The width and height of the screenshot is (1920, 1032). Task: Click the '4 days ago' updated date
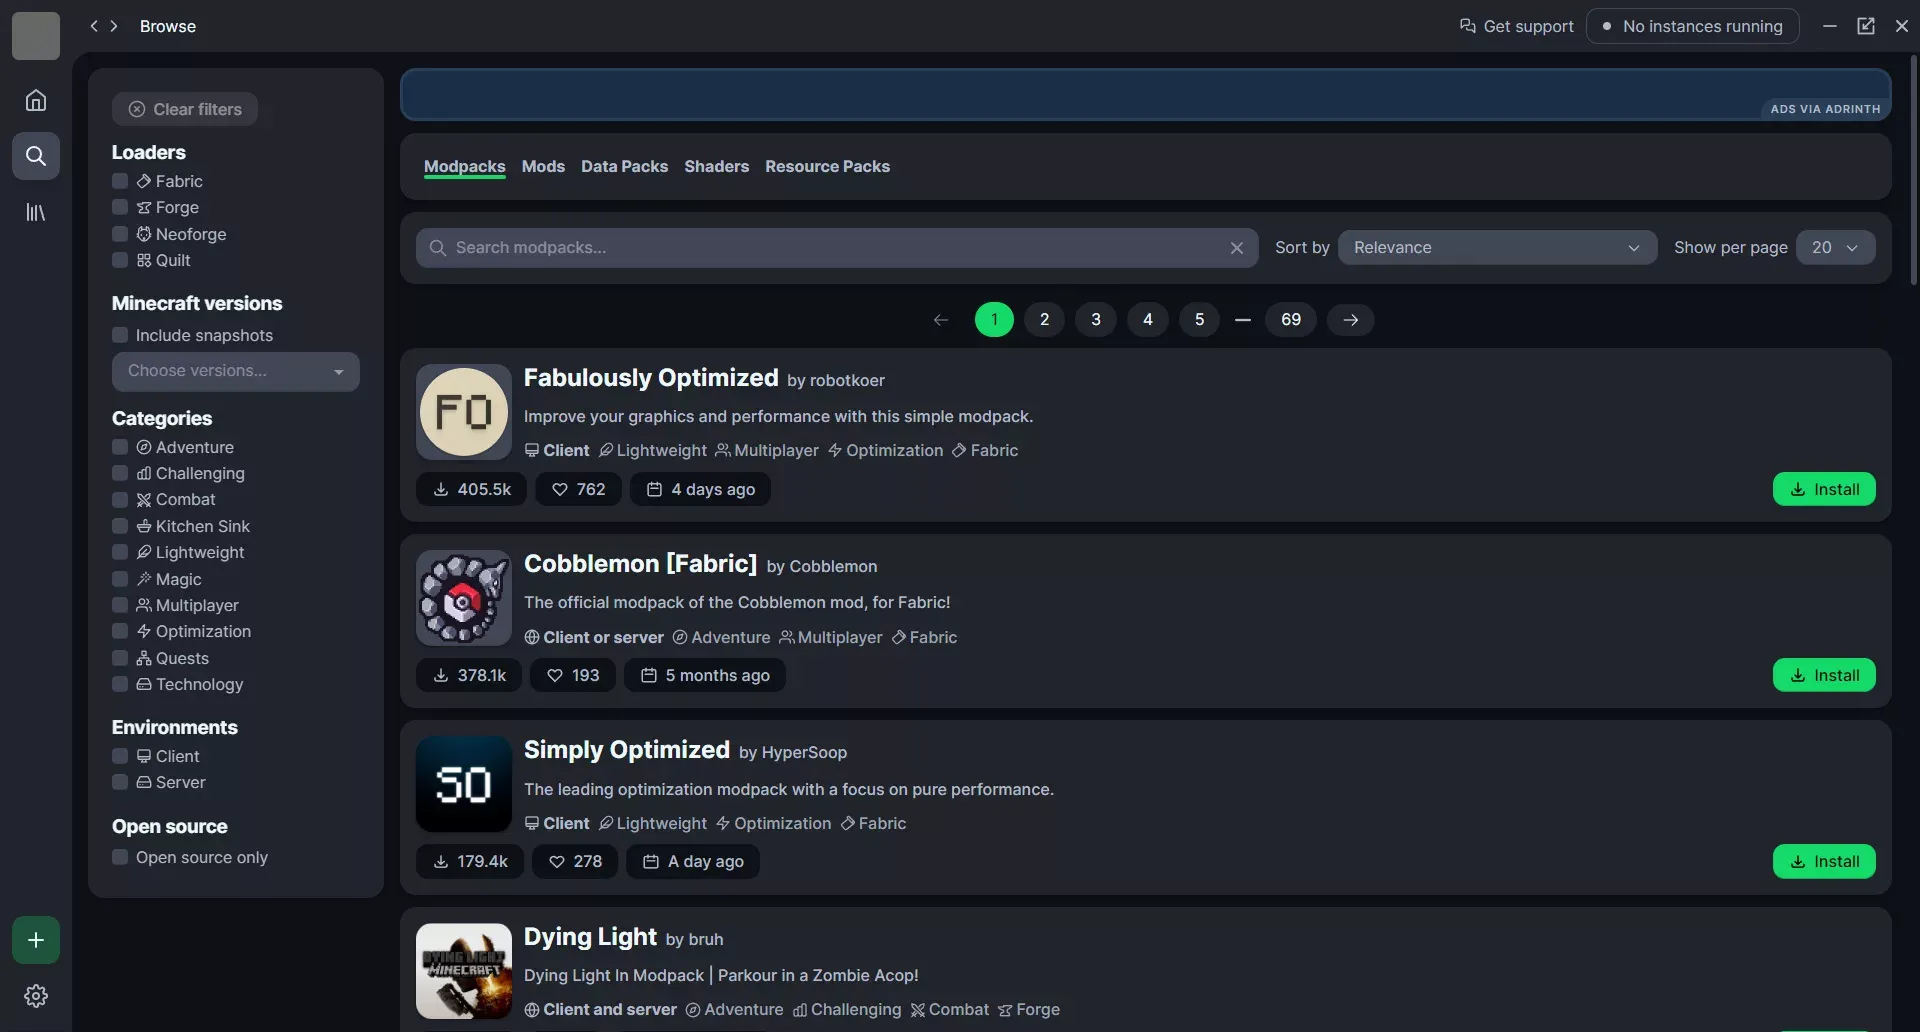(700, 489)
